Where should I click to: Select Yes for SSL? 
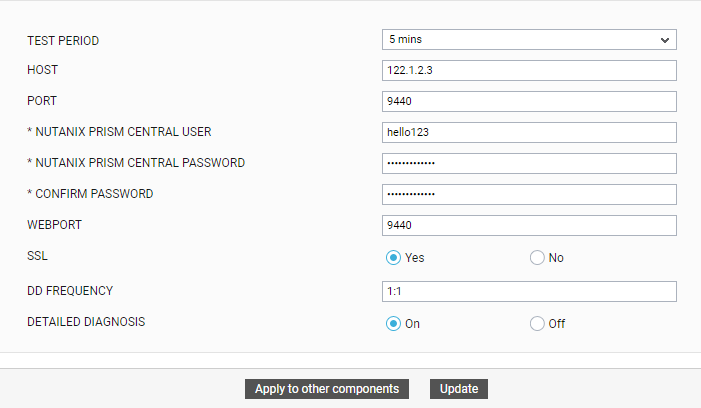click(393, 258)
